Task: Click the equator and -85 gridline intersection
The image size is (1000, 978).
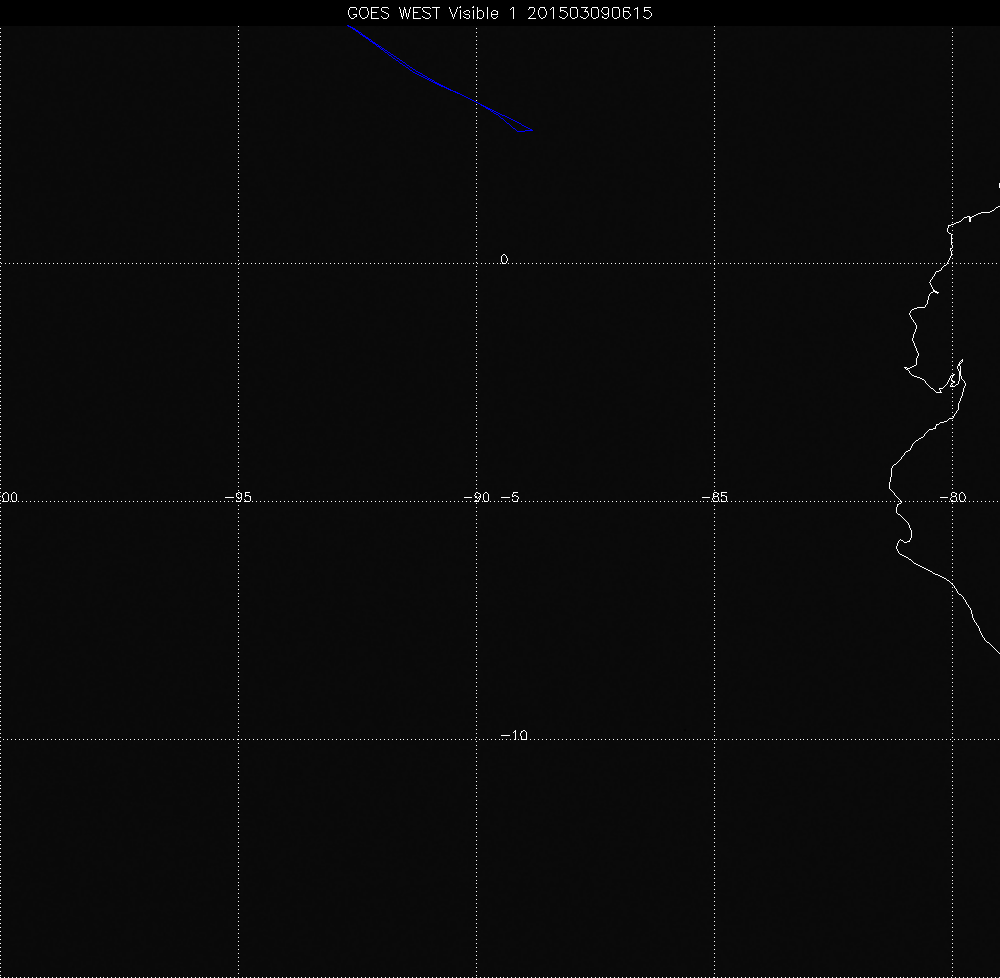Action: [715, 263]
